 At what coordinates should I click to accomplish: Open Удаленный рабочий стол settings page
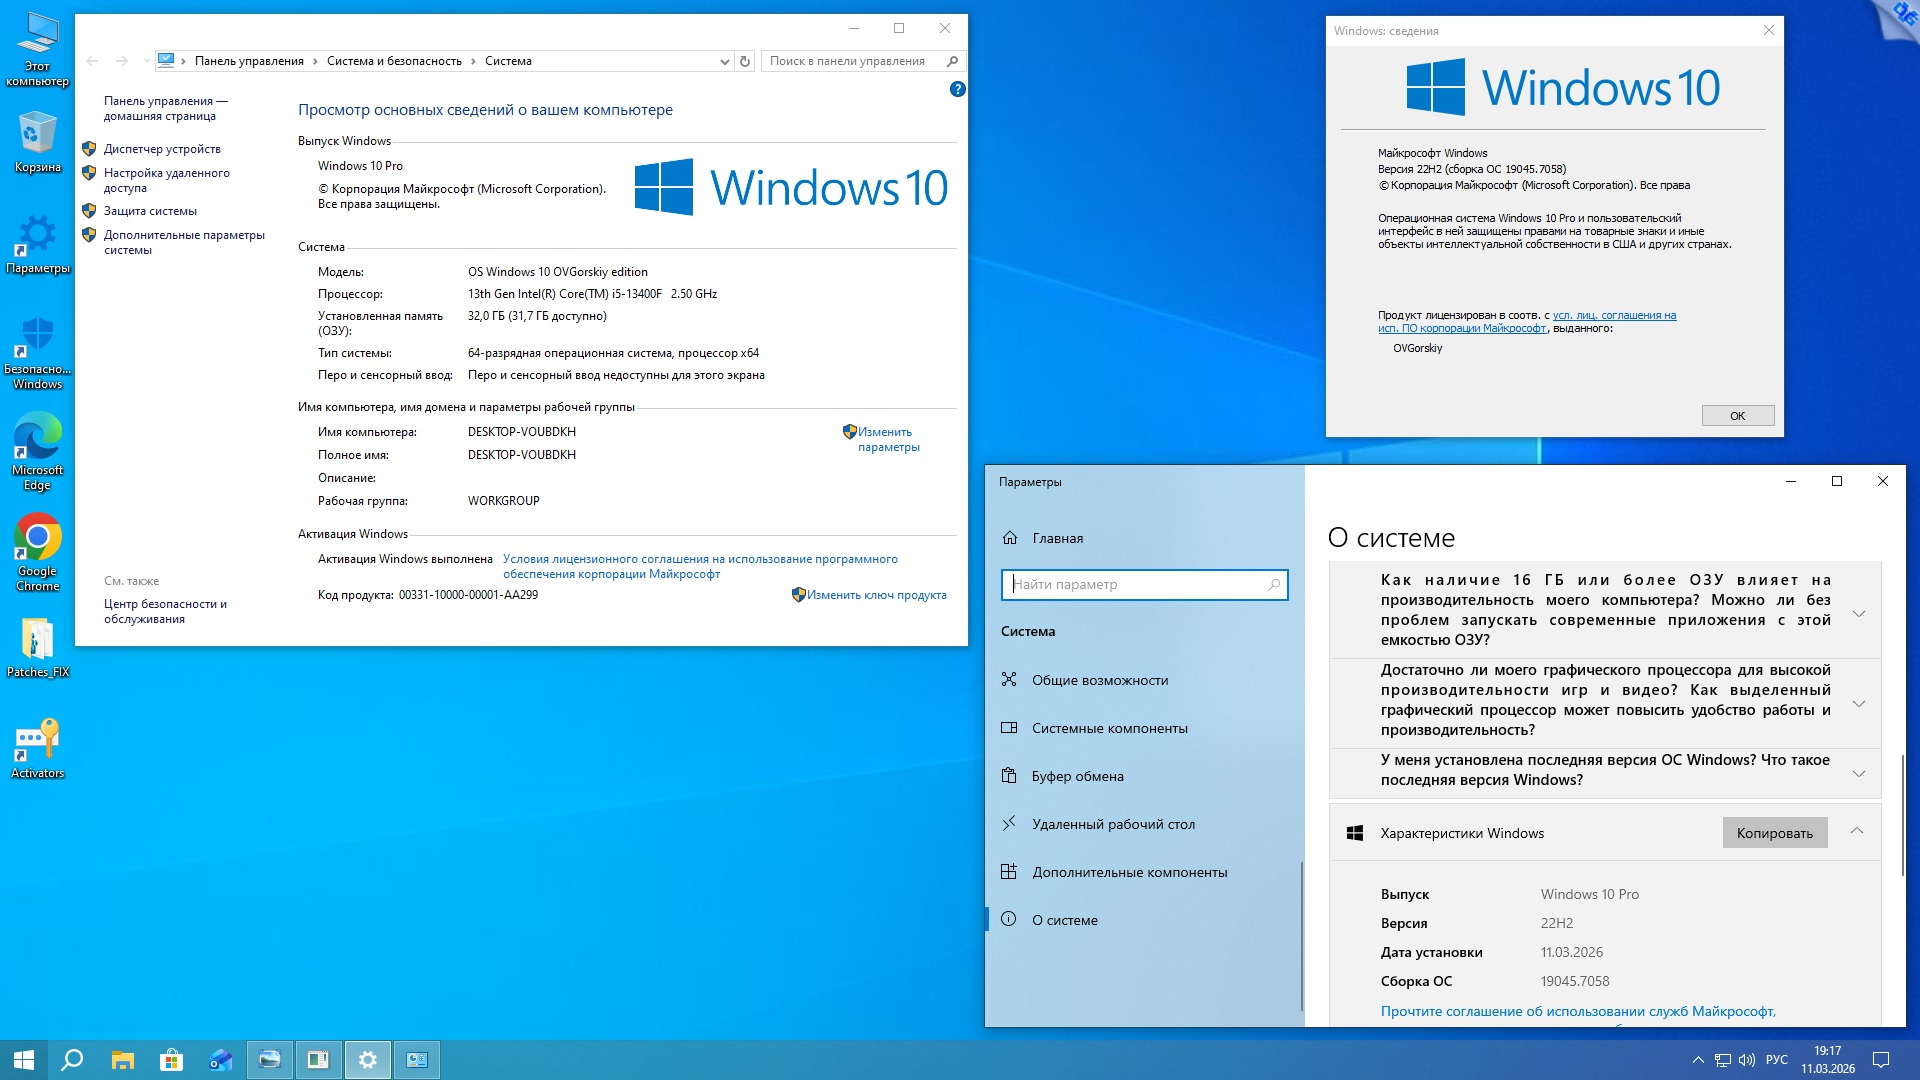coord(1113,824)
